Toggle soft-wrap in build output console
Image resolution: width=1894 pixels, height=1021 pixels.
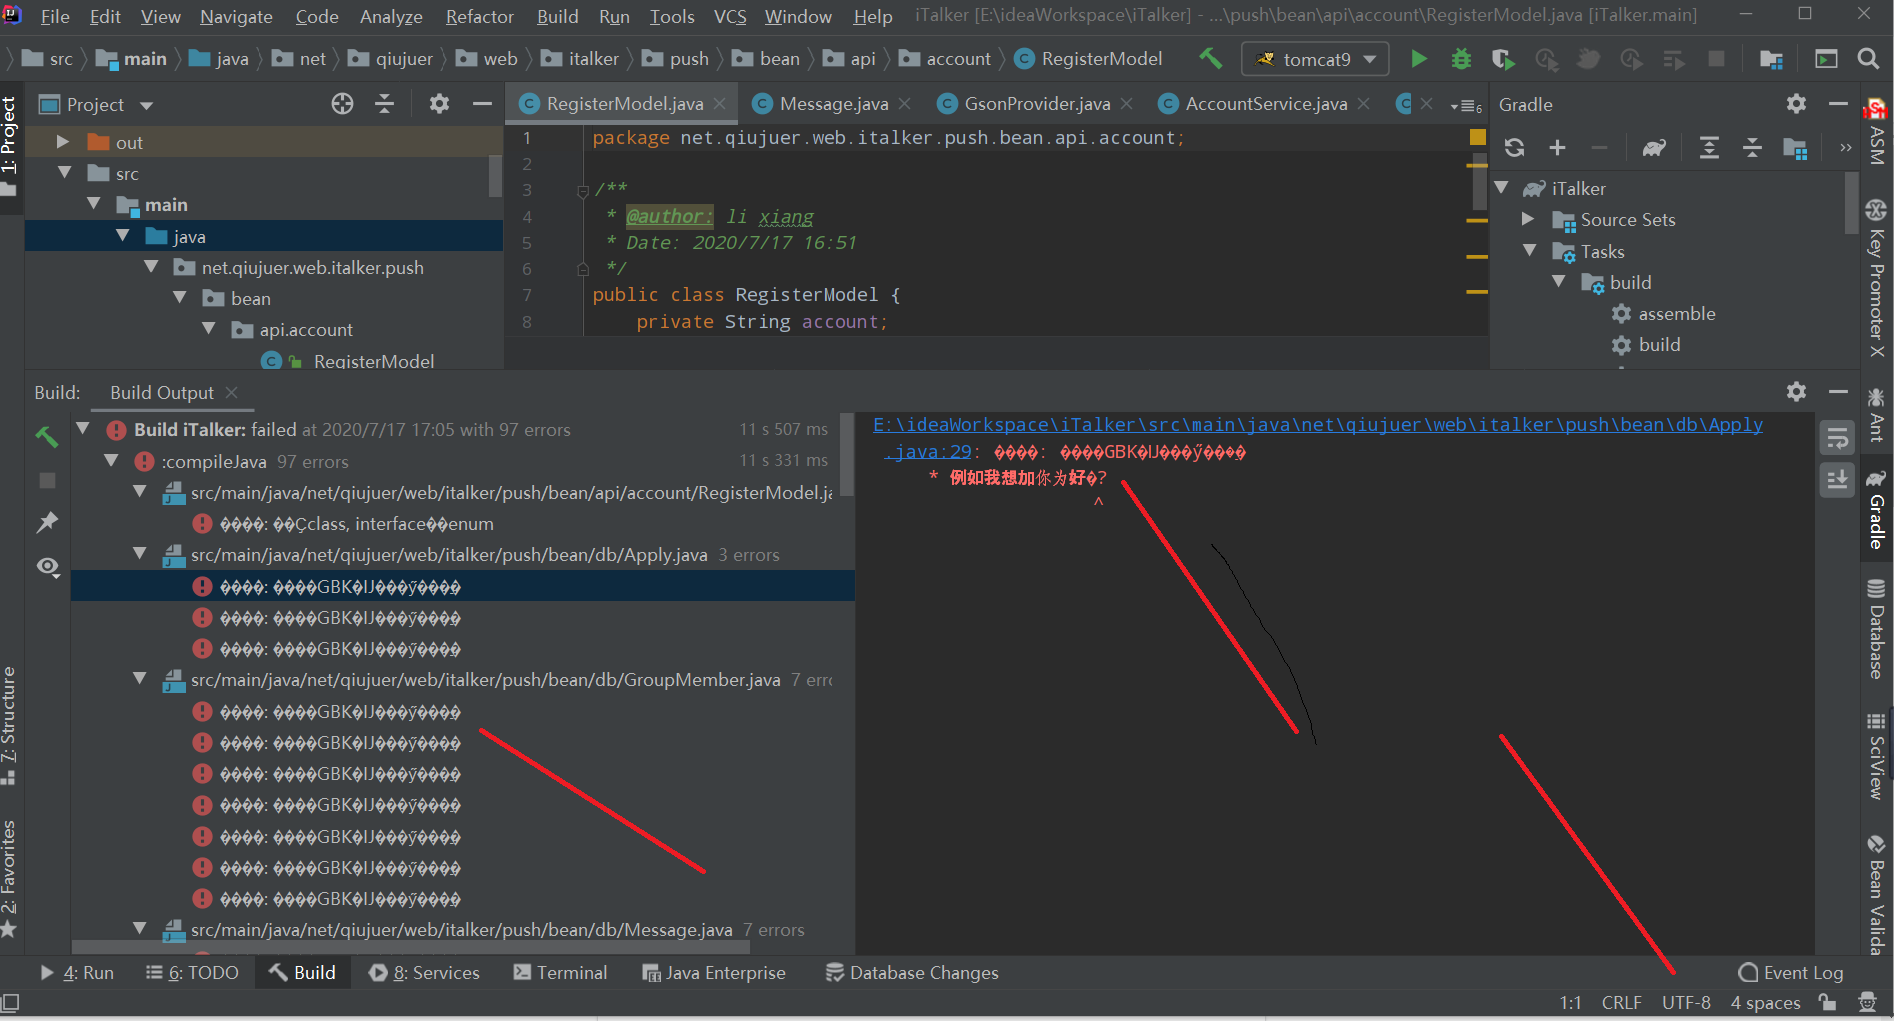[x=1837, y=437]
